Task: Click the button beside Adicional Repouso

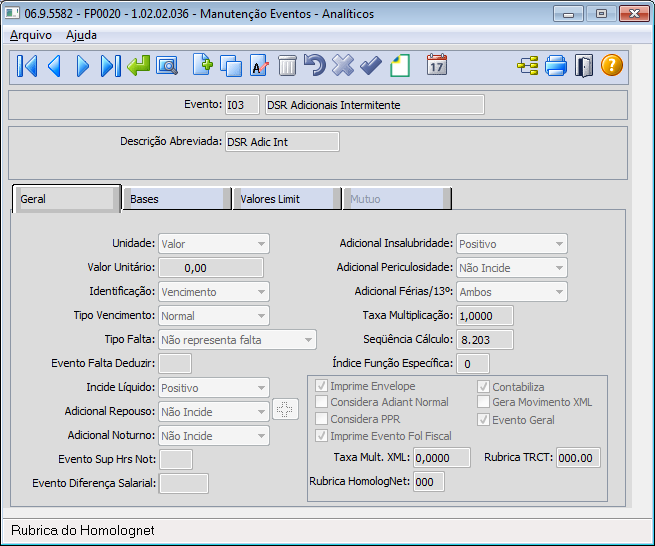Action: point(285,410)
